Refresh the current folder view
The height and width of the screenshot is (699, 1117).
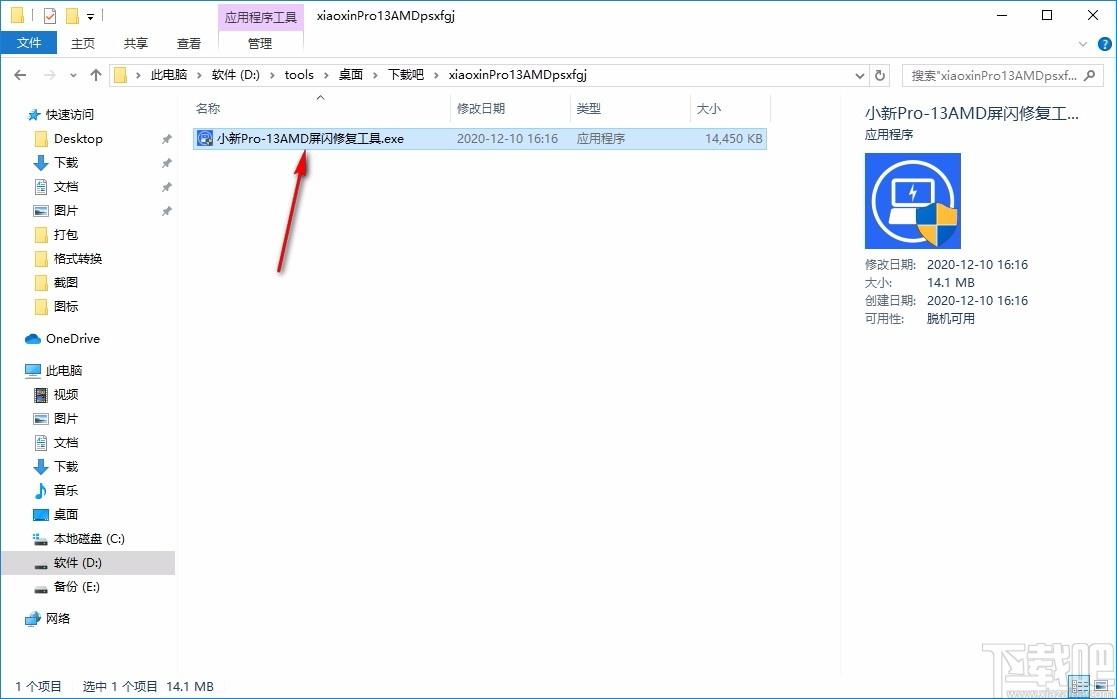pos(880,75)
